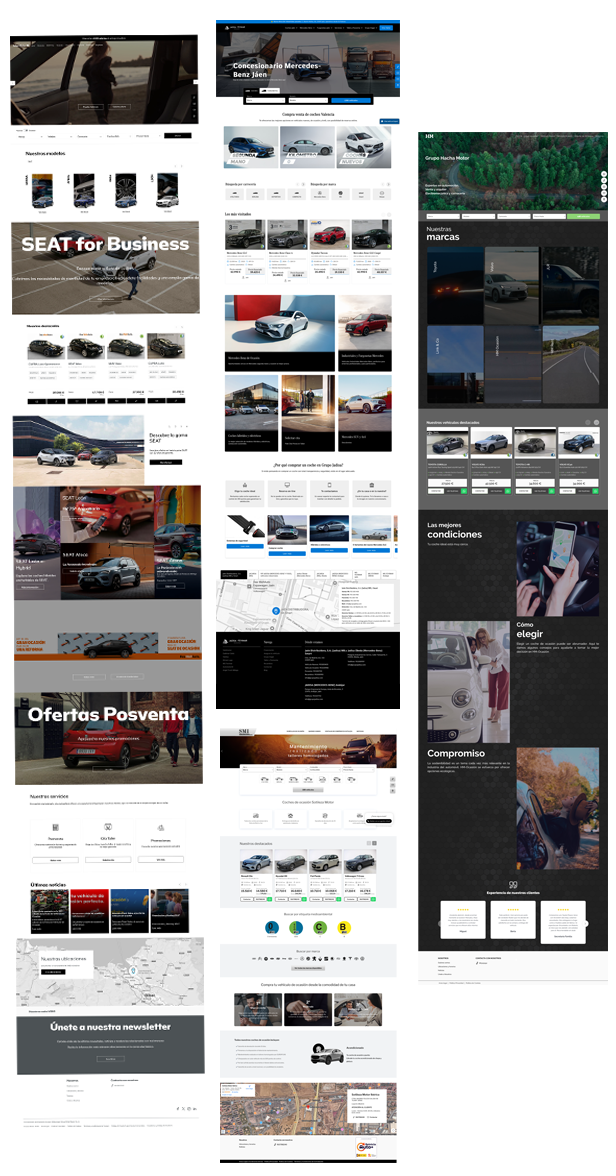Show next slide in SEAT hero carousel

click(195, 81)
